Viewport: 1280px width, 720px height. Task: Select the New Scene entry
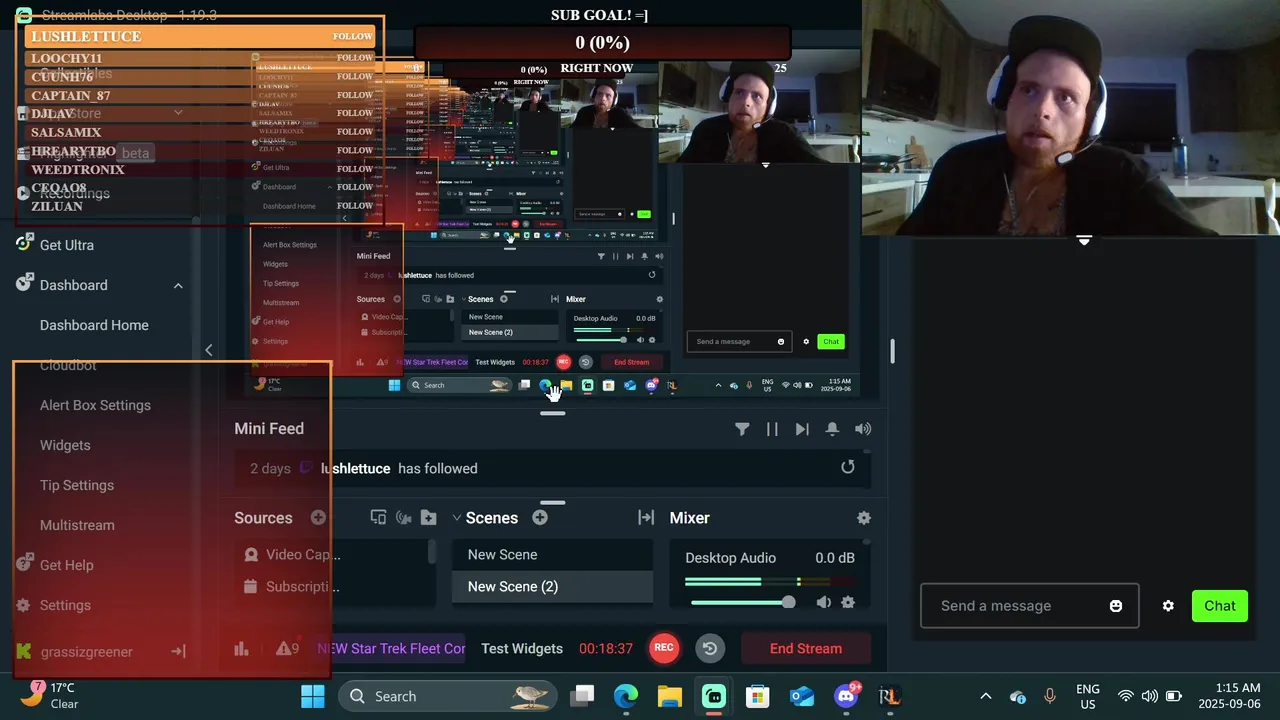coord(552,554)
